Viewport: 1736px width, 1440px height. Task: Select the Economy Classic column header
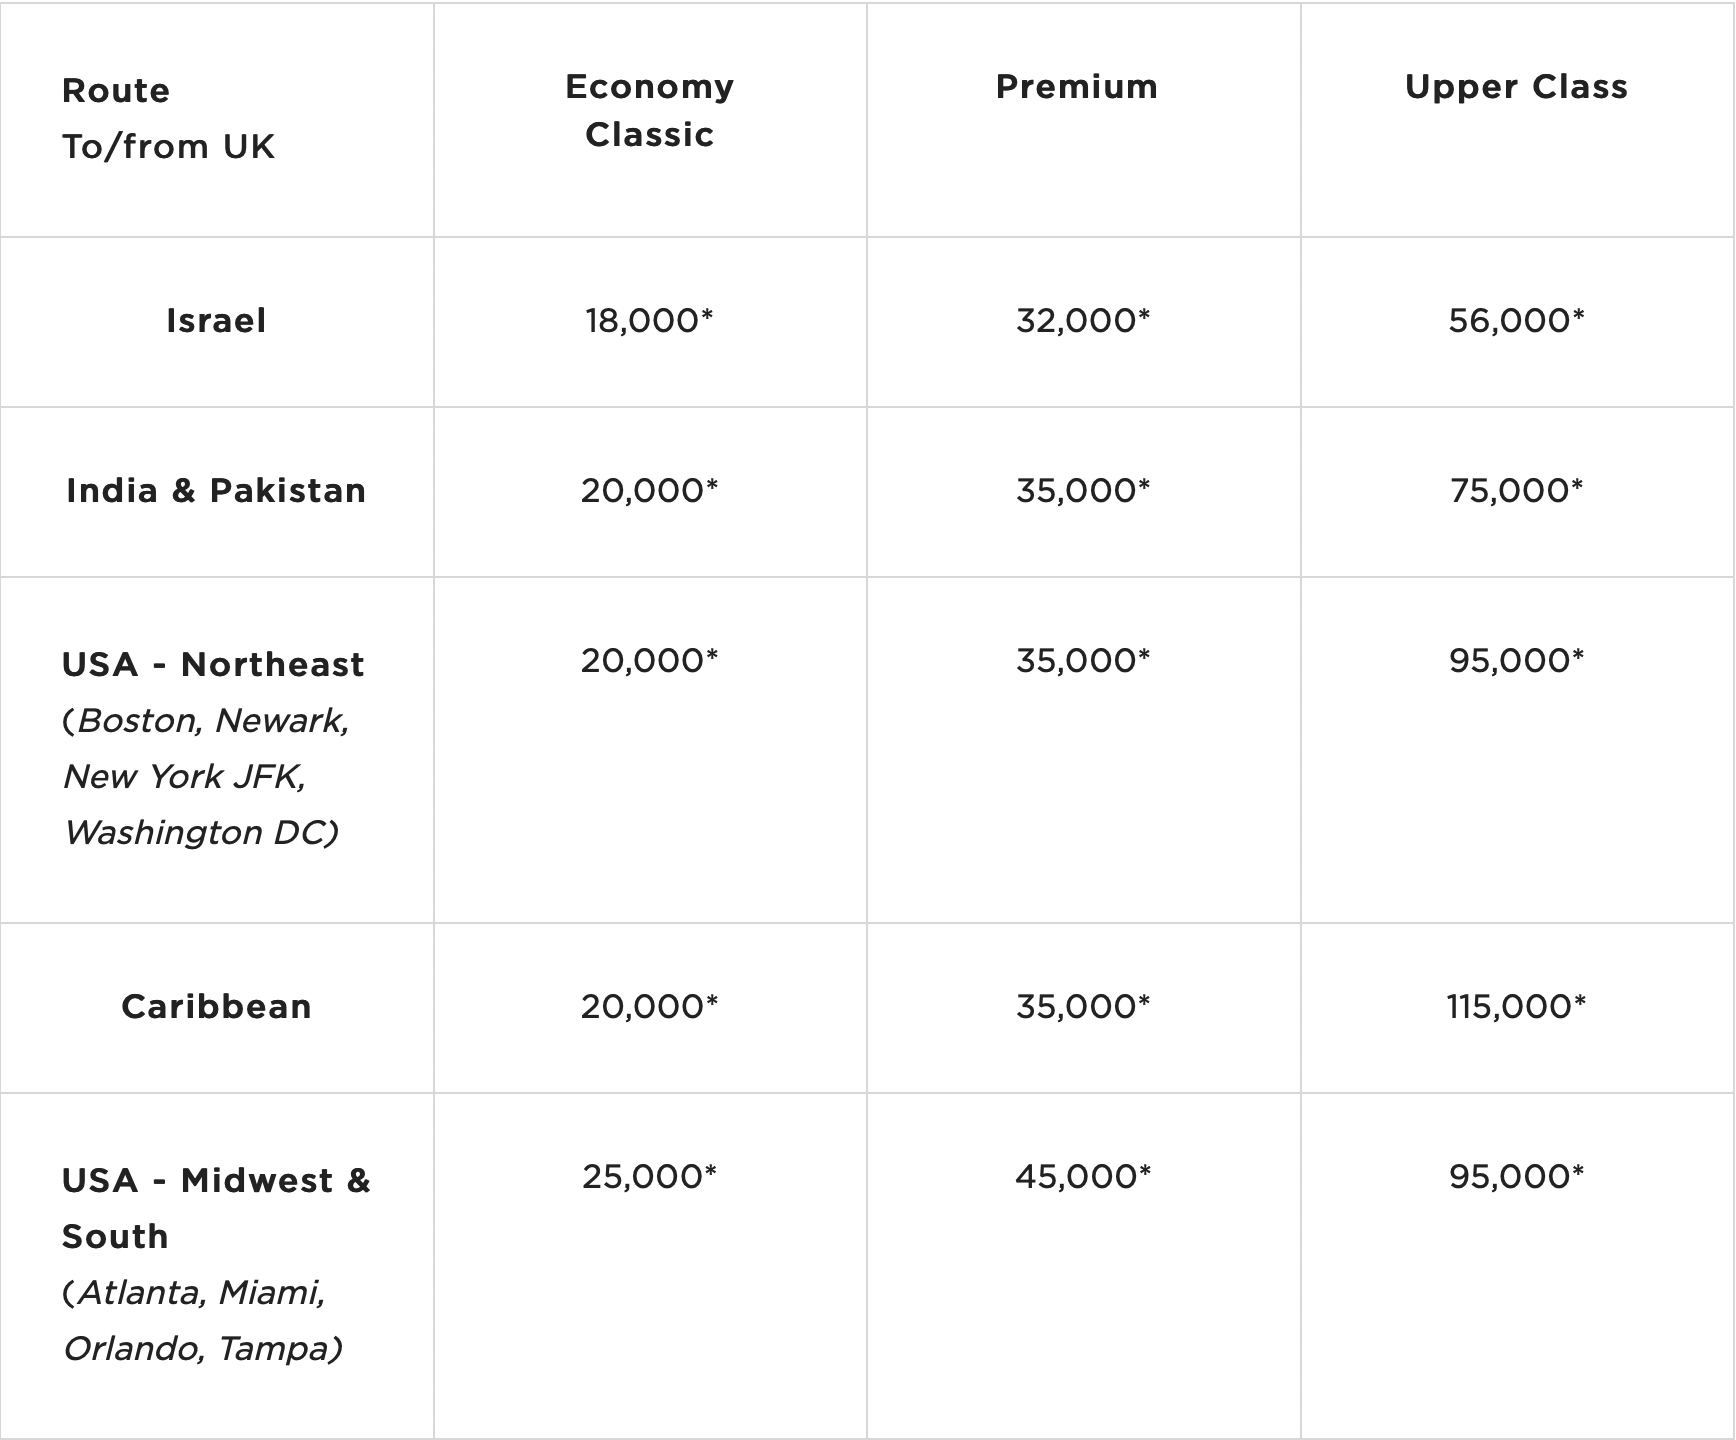pos(649,110)
